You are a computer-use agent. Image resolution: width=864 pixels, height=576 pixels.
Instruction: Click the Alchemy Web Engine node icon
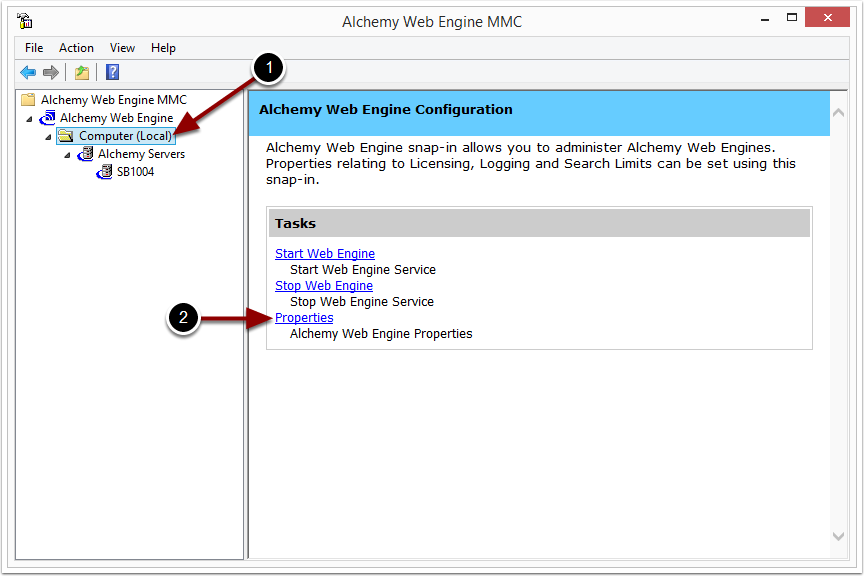47,117
